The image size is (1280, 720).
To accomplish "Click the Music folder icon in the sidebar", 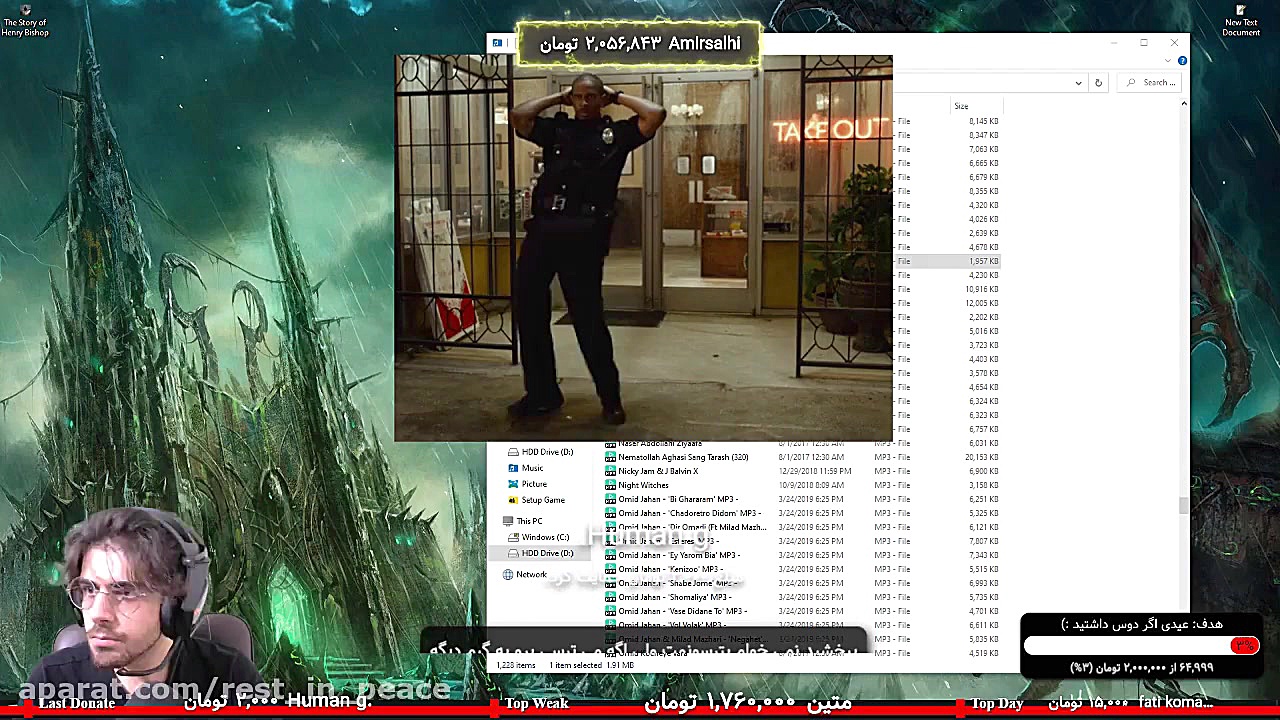I will coord(513,468).
